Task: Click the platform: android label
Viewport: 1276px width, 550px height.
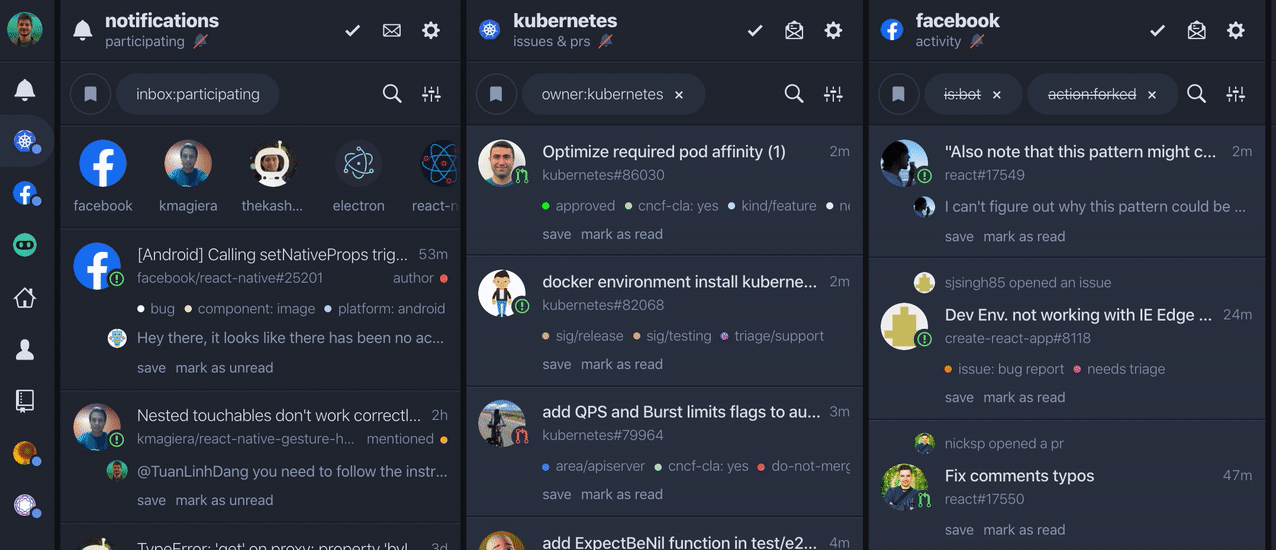Action: coord(384,309)
